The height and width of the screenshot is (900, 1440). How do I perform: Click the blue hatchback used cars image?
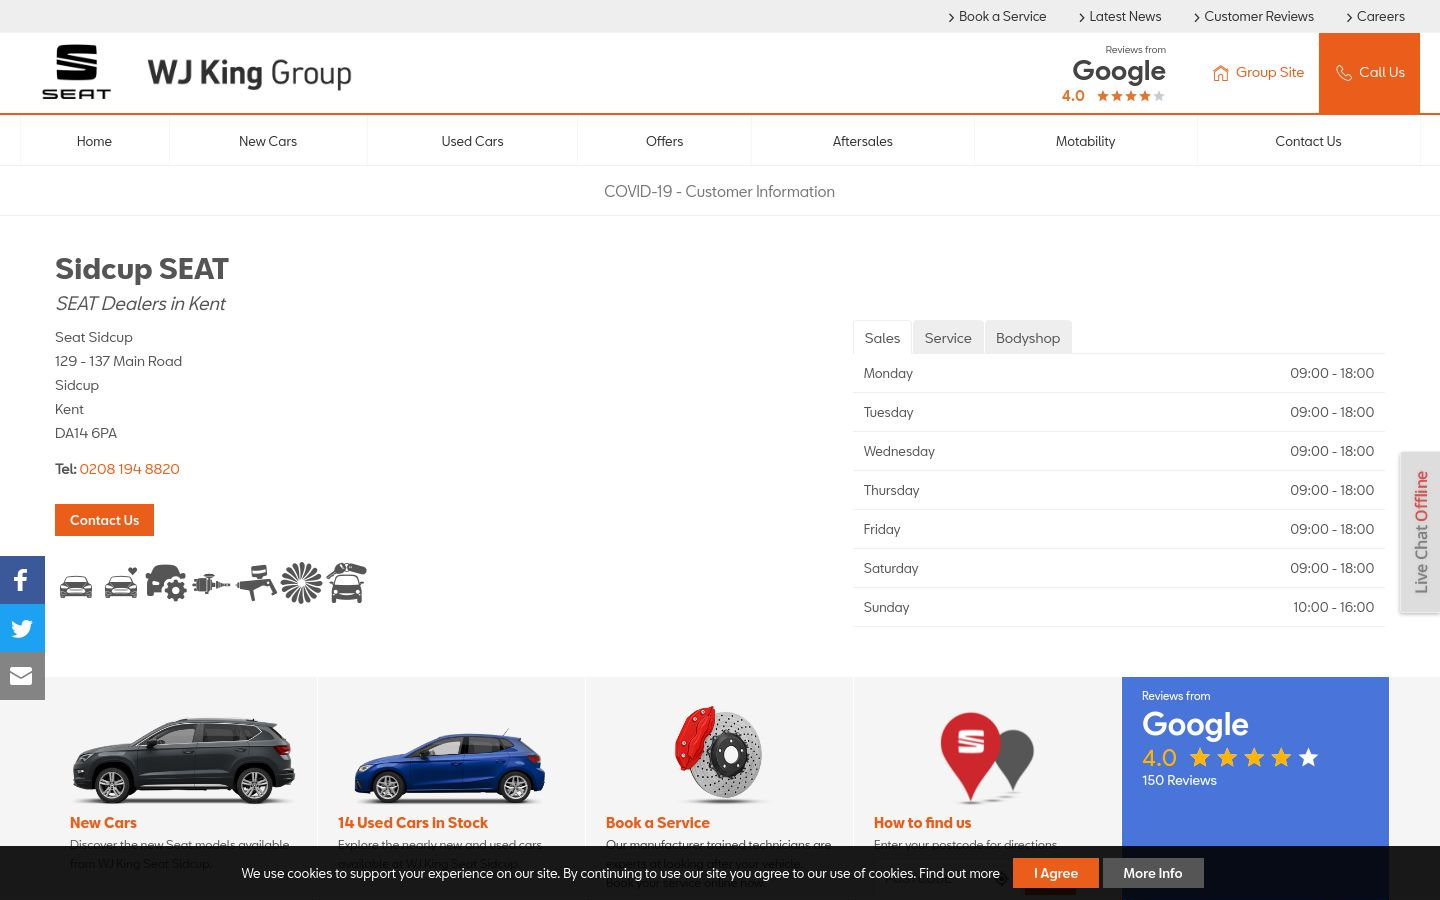(x=450, y=767)
